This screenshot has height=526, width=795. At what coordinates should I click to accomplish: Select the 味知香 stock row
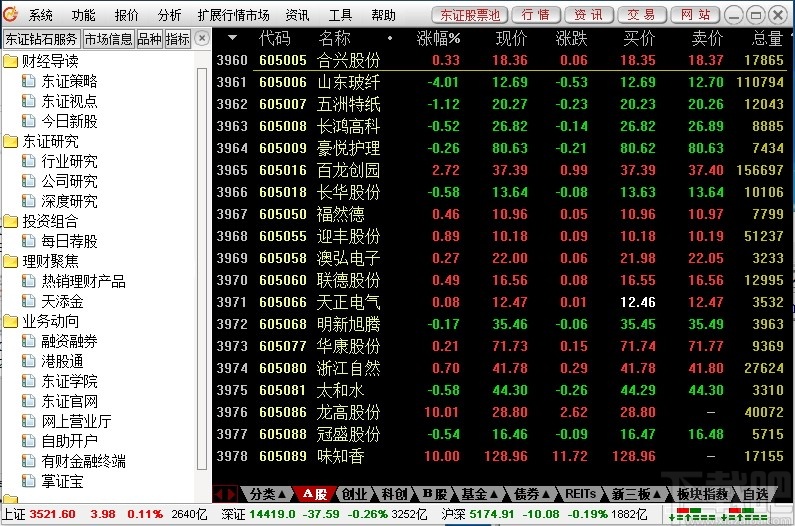pyautogui.click(x=501, y=456)
